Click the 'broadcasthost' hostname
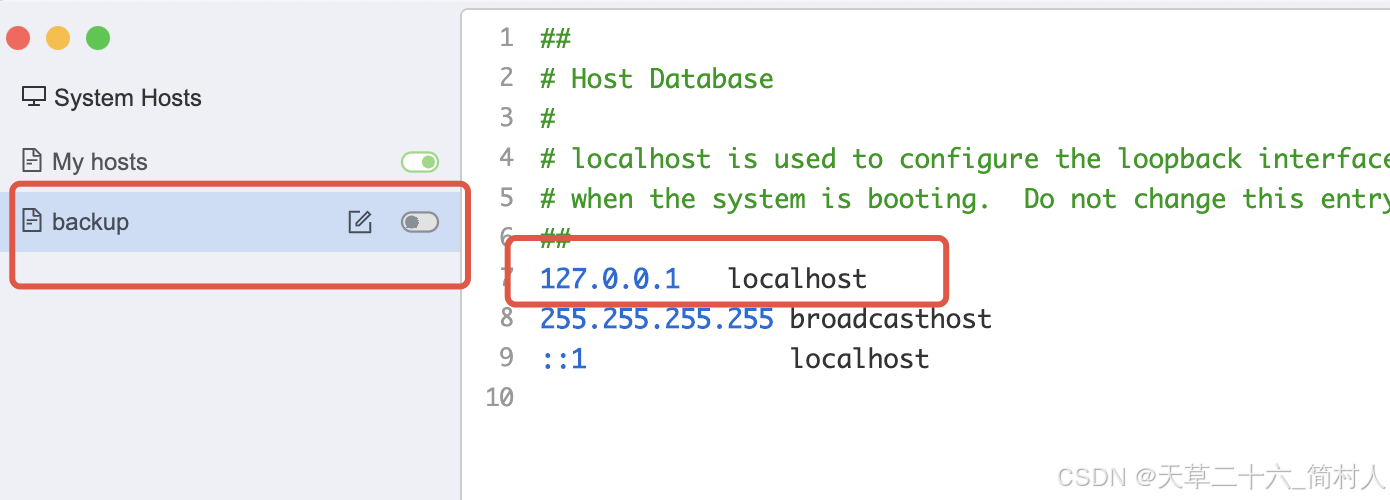 891,318
